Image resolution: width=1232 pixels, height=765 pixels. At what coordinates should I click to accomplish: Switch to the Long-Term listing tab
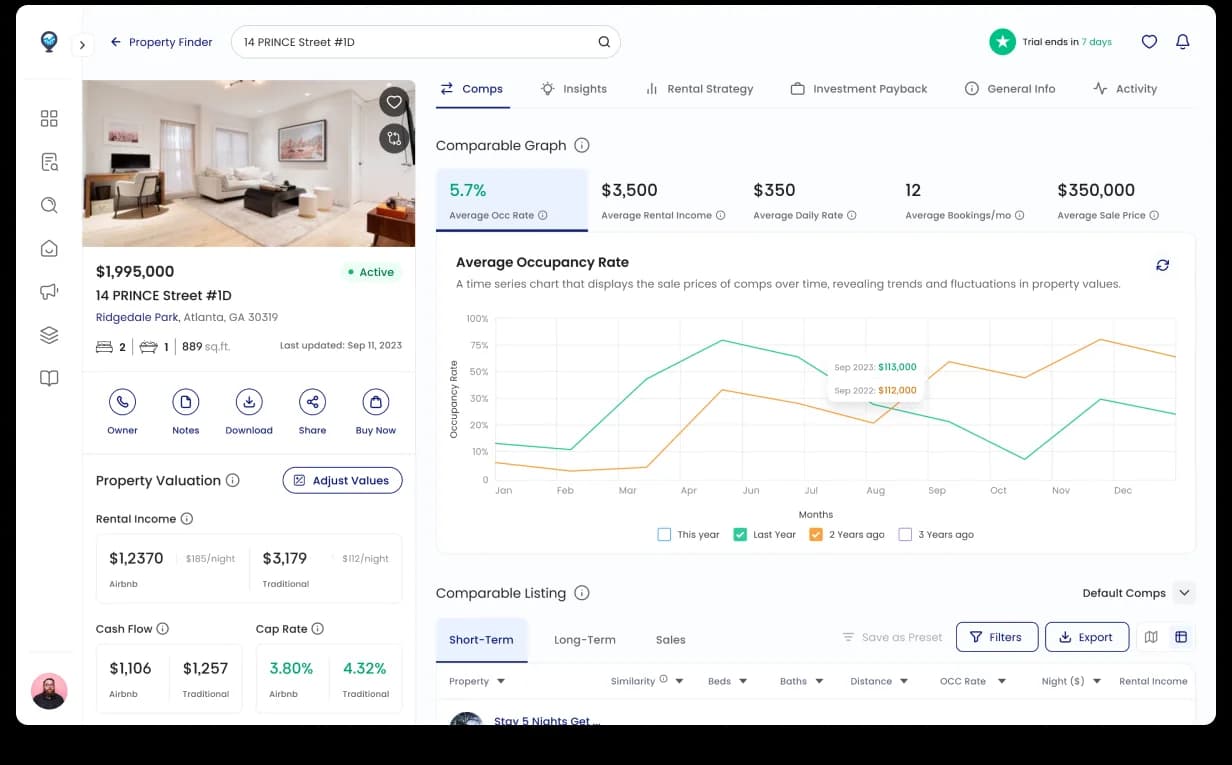[x=585, y=640]
